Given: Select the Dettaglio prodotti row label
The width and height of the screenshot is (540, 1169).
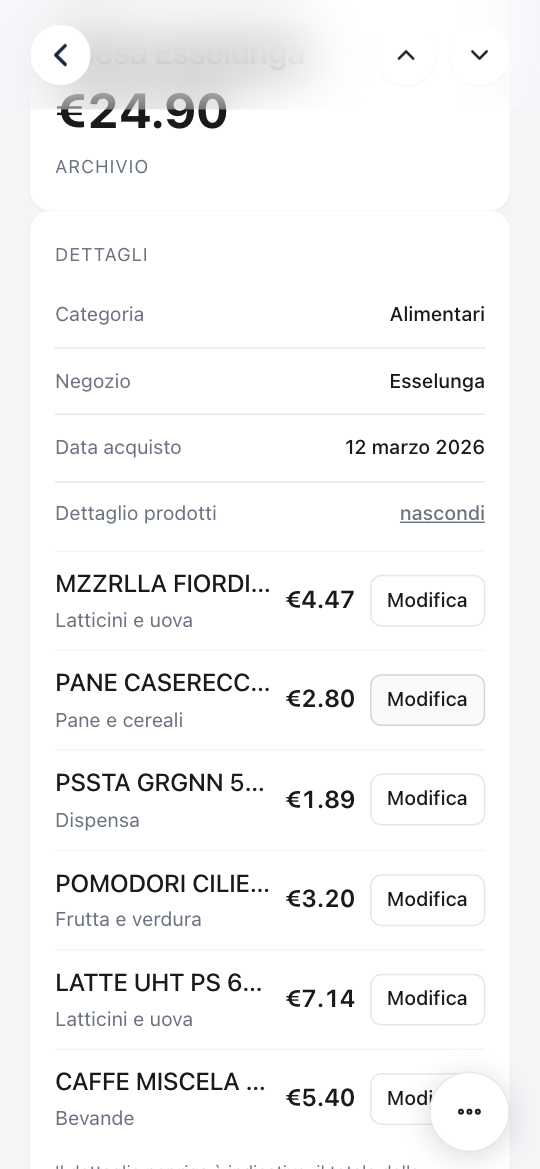Looking at the screenshot, I should 136,514.
